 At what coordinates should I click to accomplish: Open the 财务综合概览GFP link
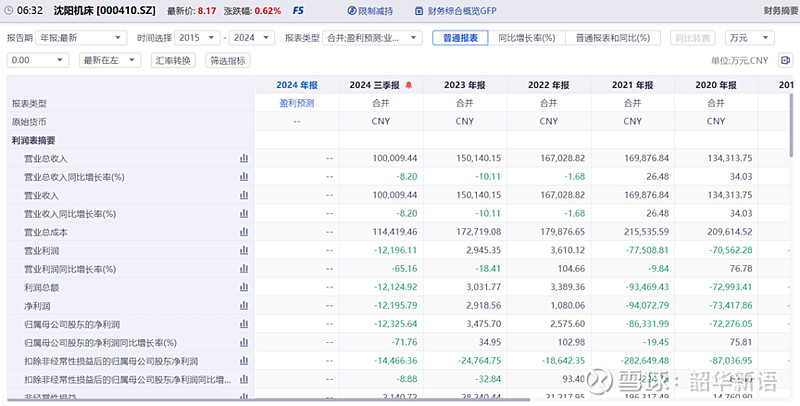(462, 11)
